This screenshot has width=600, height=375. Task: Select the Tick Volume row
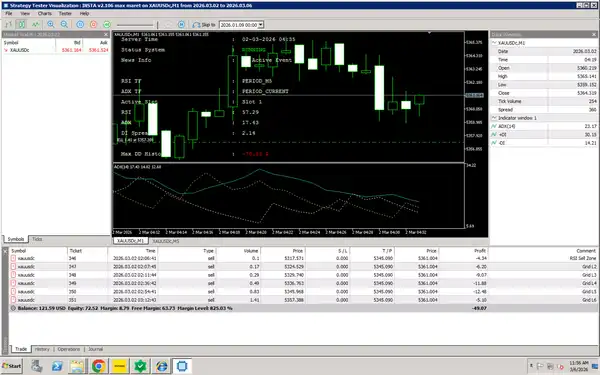click(x=544, y=101)
